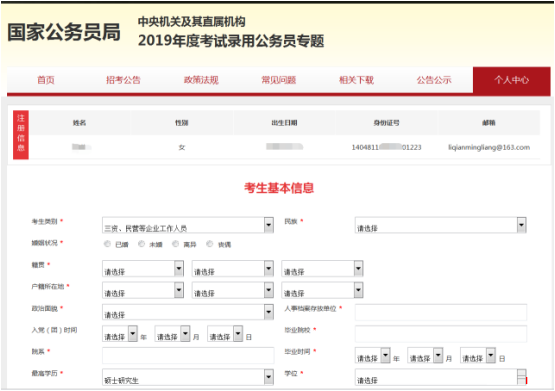Click the 姓名 column header
The image size is (555, 391).
80,123
